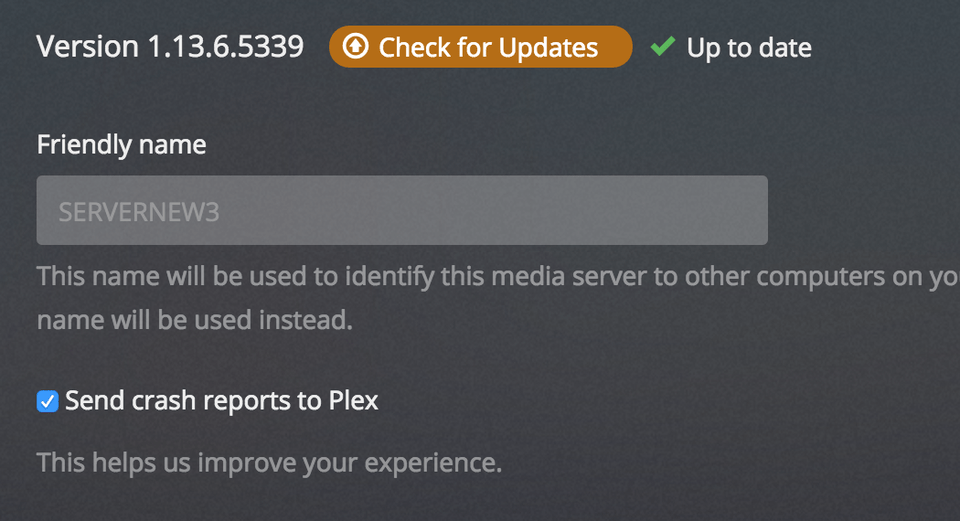
Task: Click the Send crash reports to Plex label
Action: pos(221,402)
